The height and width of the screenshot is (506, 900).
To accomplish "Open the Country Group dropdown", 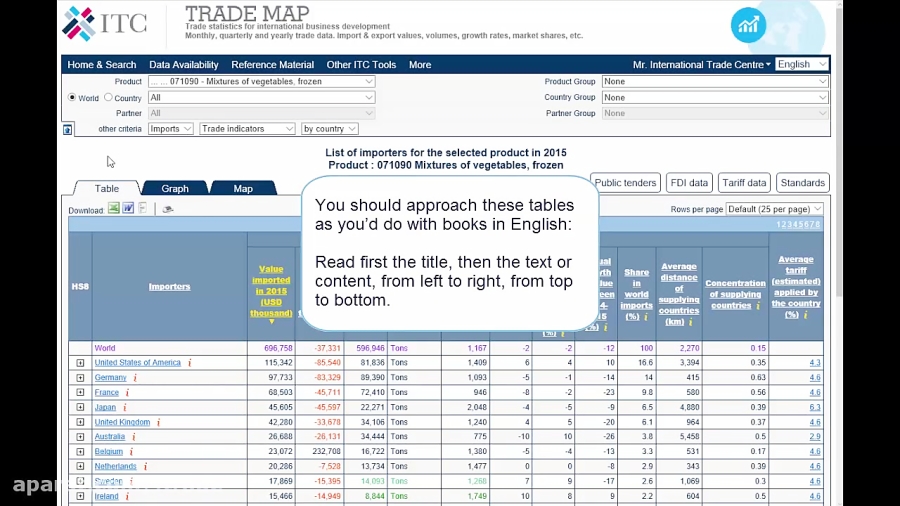I will click(715, 98).
